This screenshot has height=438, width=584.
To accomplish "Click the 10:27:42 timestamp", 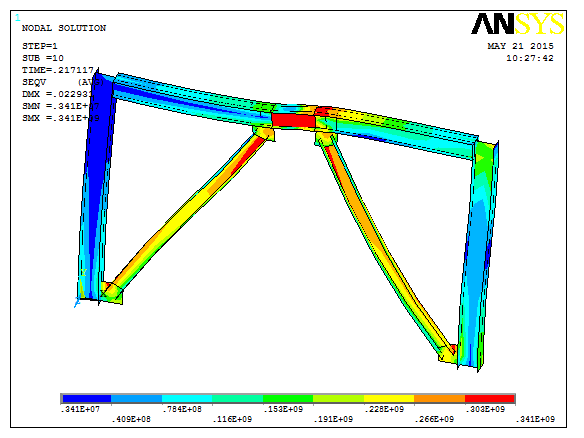I will click(x=530, y=58).
